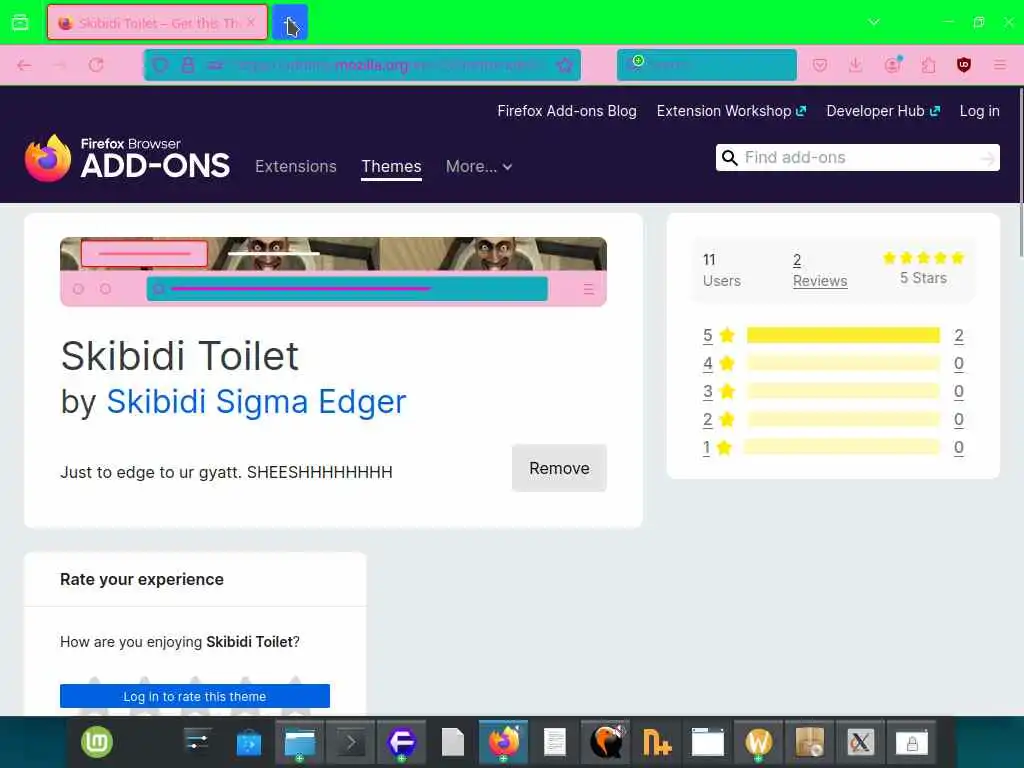
Task: Open gold W app taskbar icon
Action: 758,743
